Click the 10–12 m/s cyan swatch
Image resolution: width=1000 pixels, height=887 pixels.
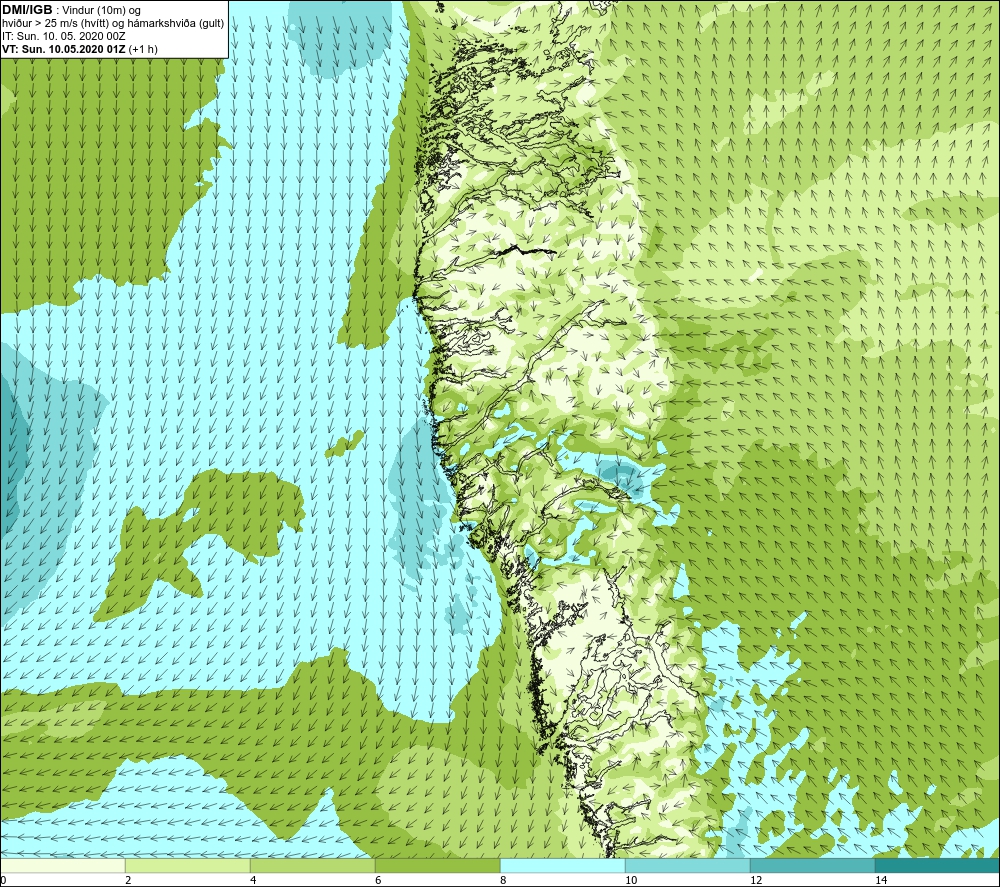click(688, 865)
